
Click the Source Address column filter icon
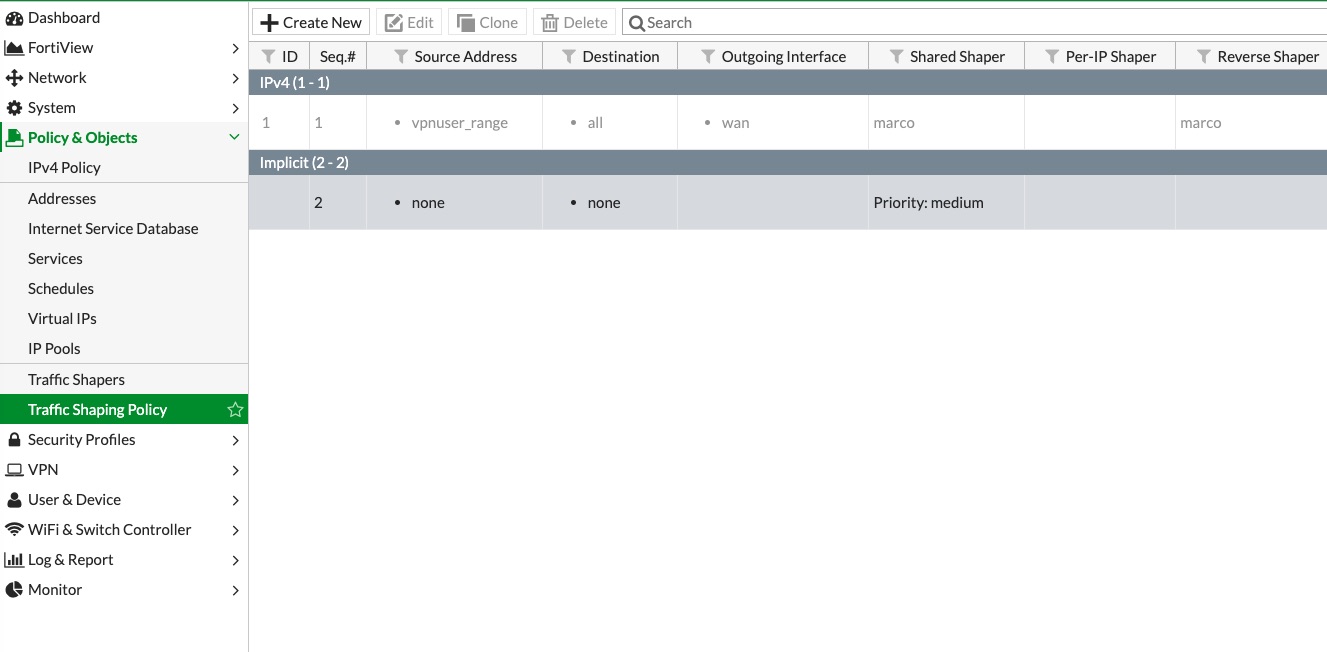coord(401,57)
